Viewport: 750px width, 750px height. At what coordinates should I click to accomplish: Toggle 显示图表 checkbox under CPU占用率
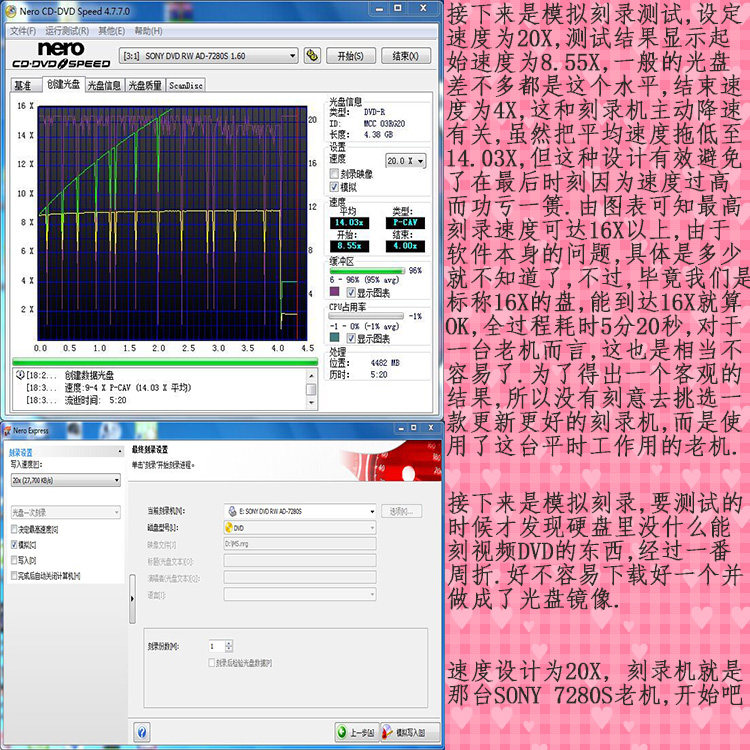(x=351, y=338)
